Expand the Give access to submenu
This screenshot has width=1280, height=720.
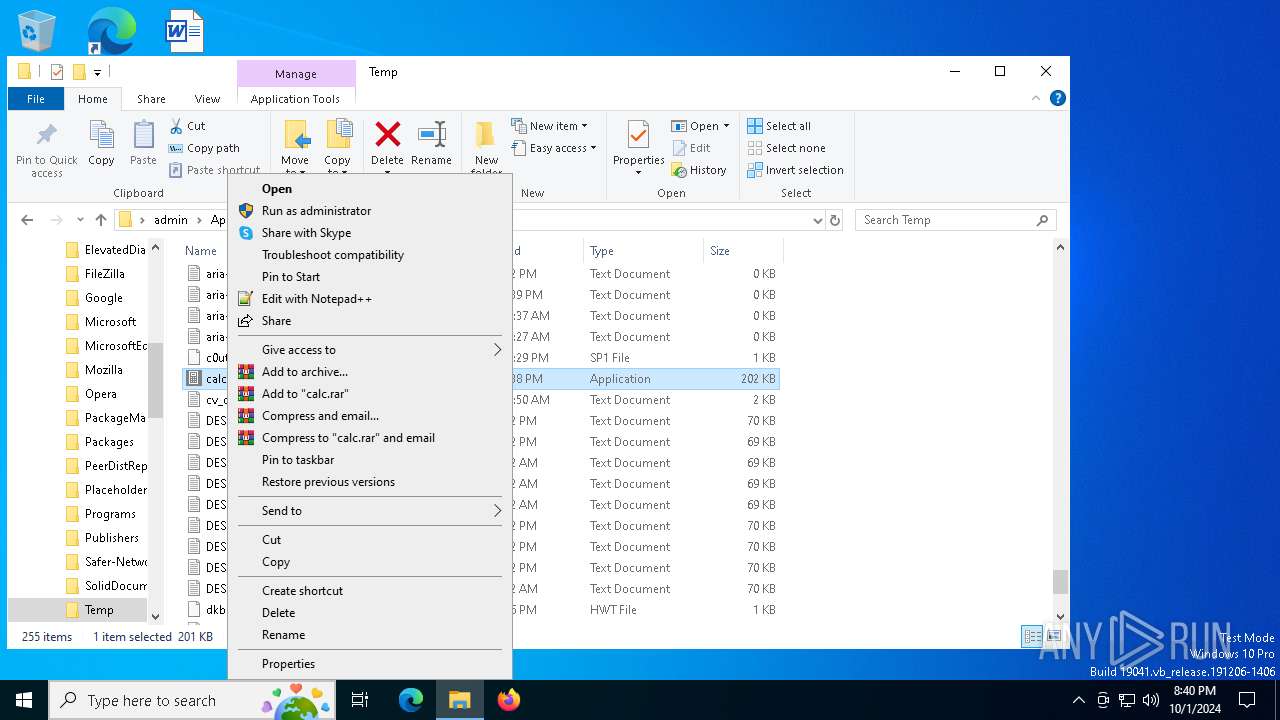[x=370, y=350]
